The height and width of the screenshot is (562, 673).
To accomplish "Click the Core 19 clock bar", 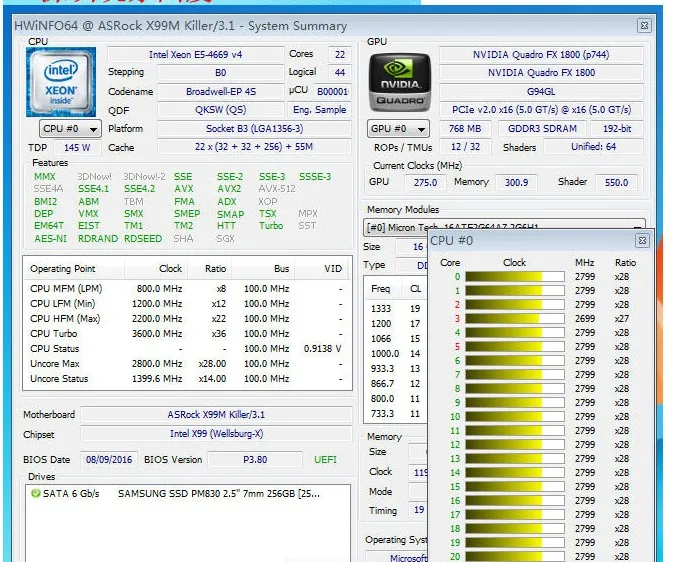I will pos(515,542).
